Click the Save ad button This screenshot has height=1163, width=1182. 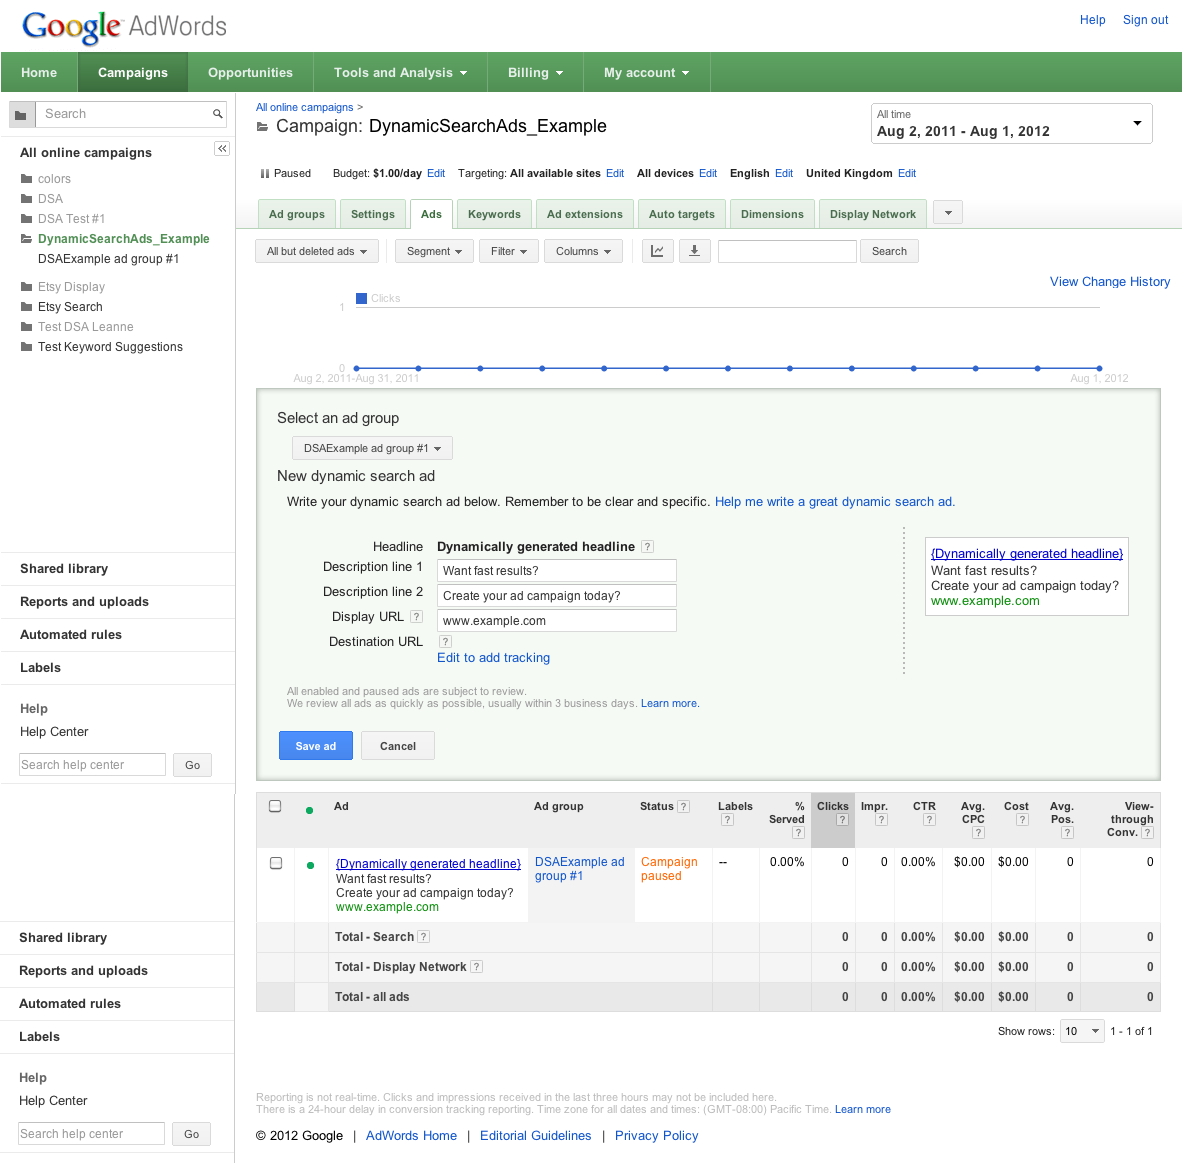point(316,745)
